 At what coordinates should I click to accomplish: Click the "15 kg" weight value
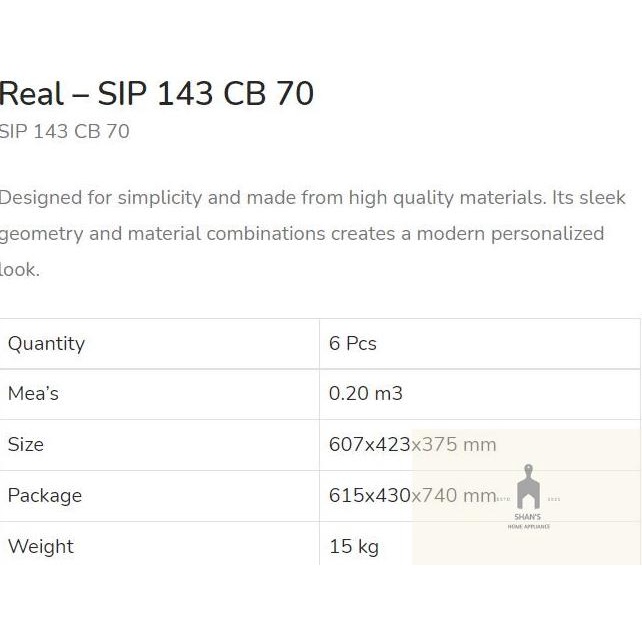point(354,547)
